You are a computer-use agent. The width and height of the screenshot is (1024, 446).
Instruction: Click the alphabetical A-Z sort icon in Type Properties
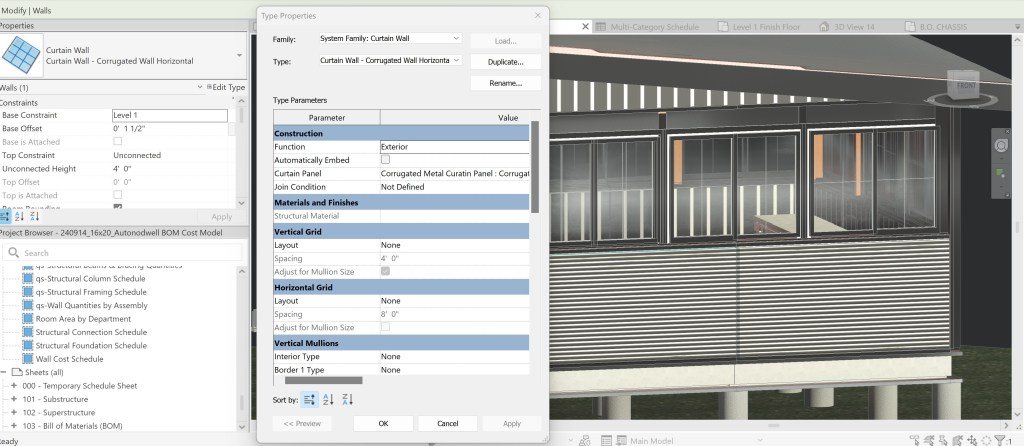coord(328,400)
